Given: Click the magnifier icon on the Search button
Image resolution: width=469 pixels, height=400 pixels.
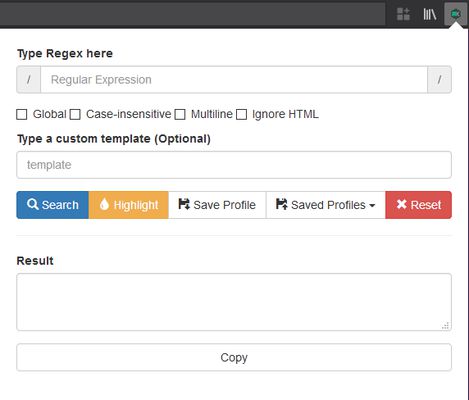Looking at the screenshot, I should [32, 204].
